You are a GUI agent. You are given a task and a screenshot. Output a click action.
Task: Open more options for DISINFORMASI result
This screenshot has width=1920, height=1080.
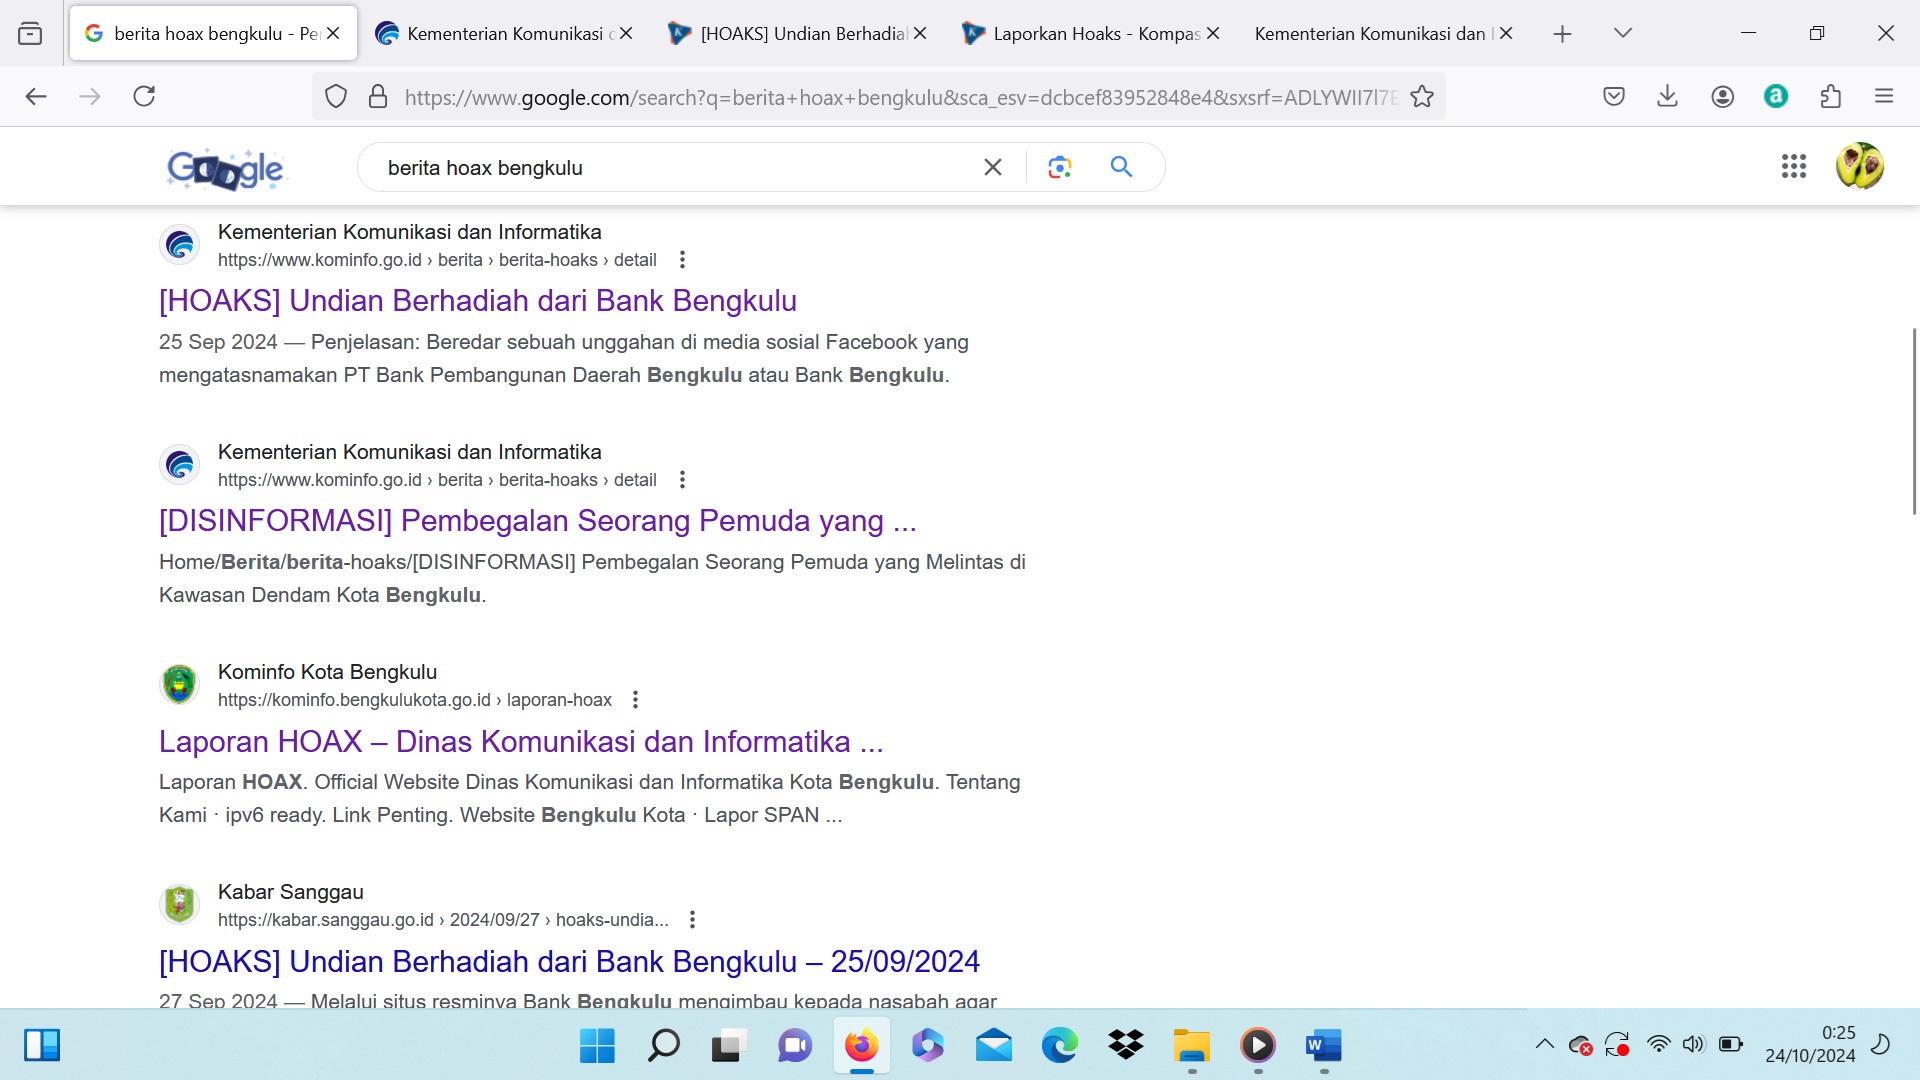coord(682,480)
